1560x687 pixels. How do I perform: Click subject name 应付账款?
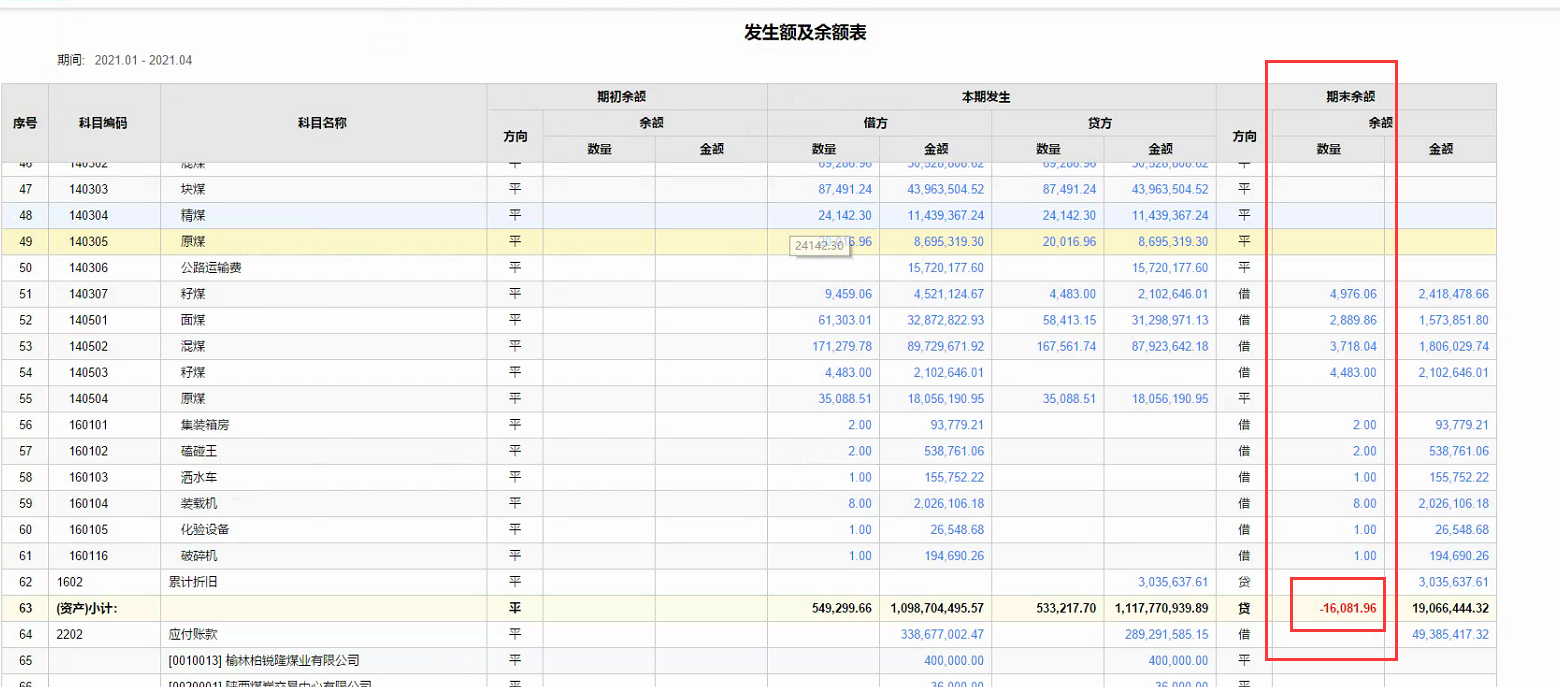193,634
